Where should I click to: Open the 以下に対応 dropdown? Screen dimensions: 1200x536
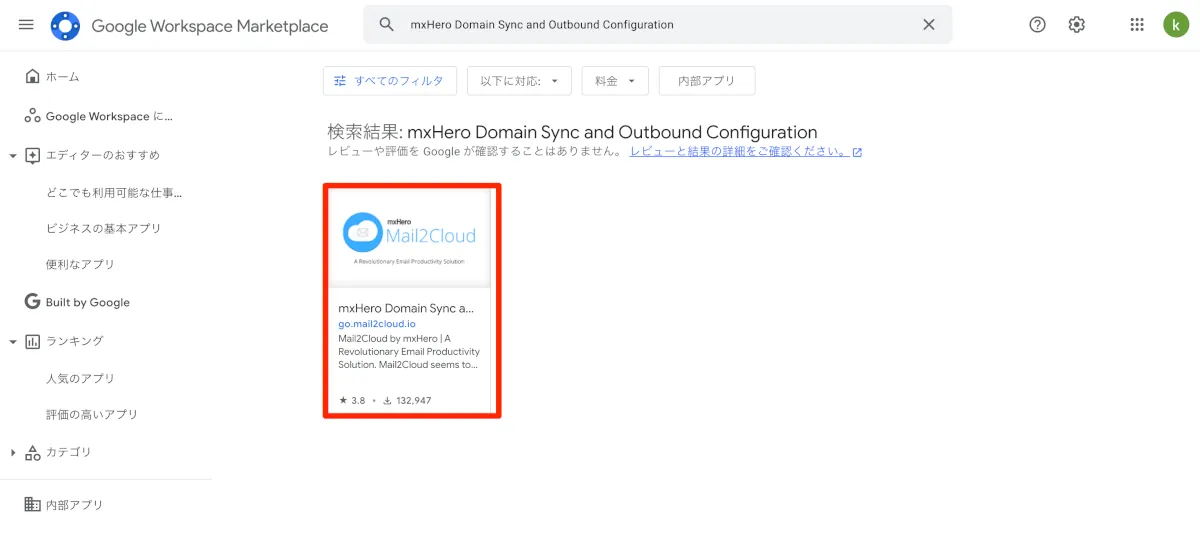[x=519, y=81]
